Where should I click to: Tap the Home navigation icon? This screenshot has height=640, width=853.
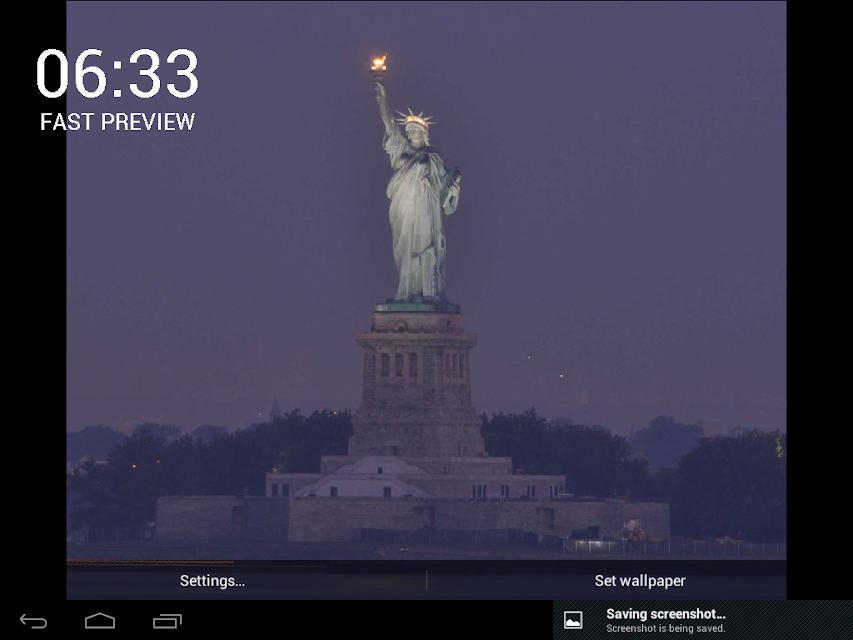tap(100, 621)
